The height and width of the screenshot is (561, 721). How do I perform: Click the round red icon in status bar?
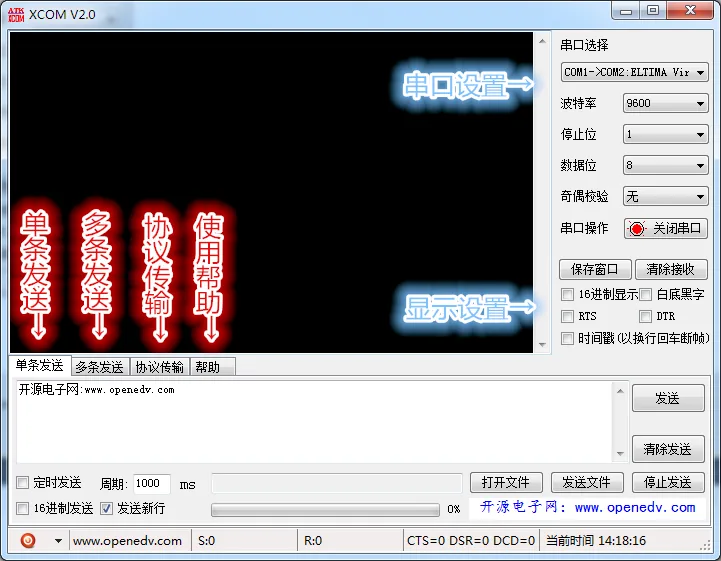click(28, 540)
